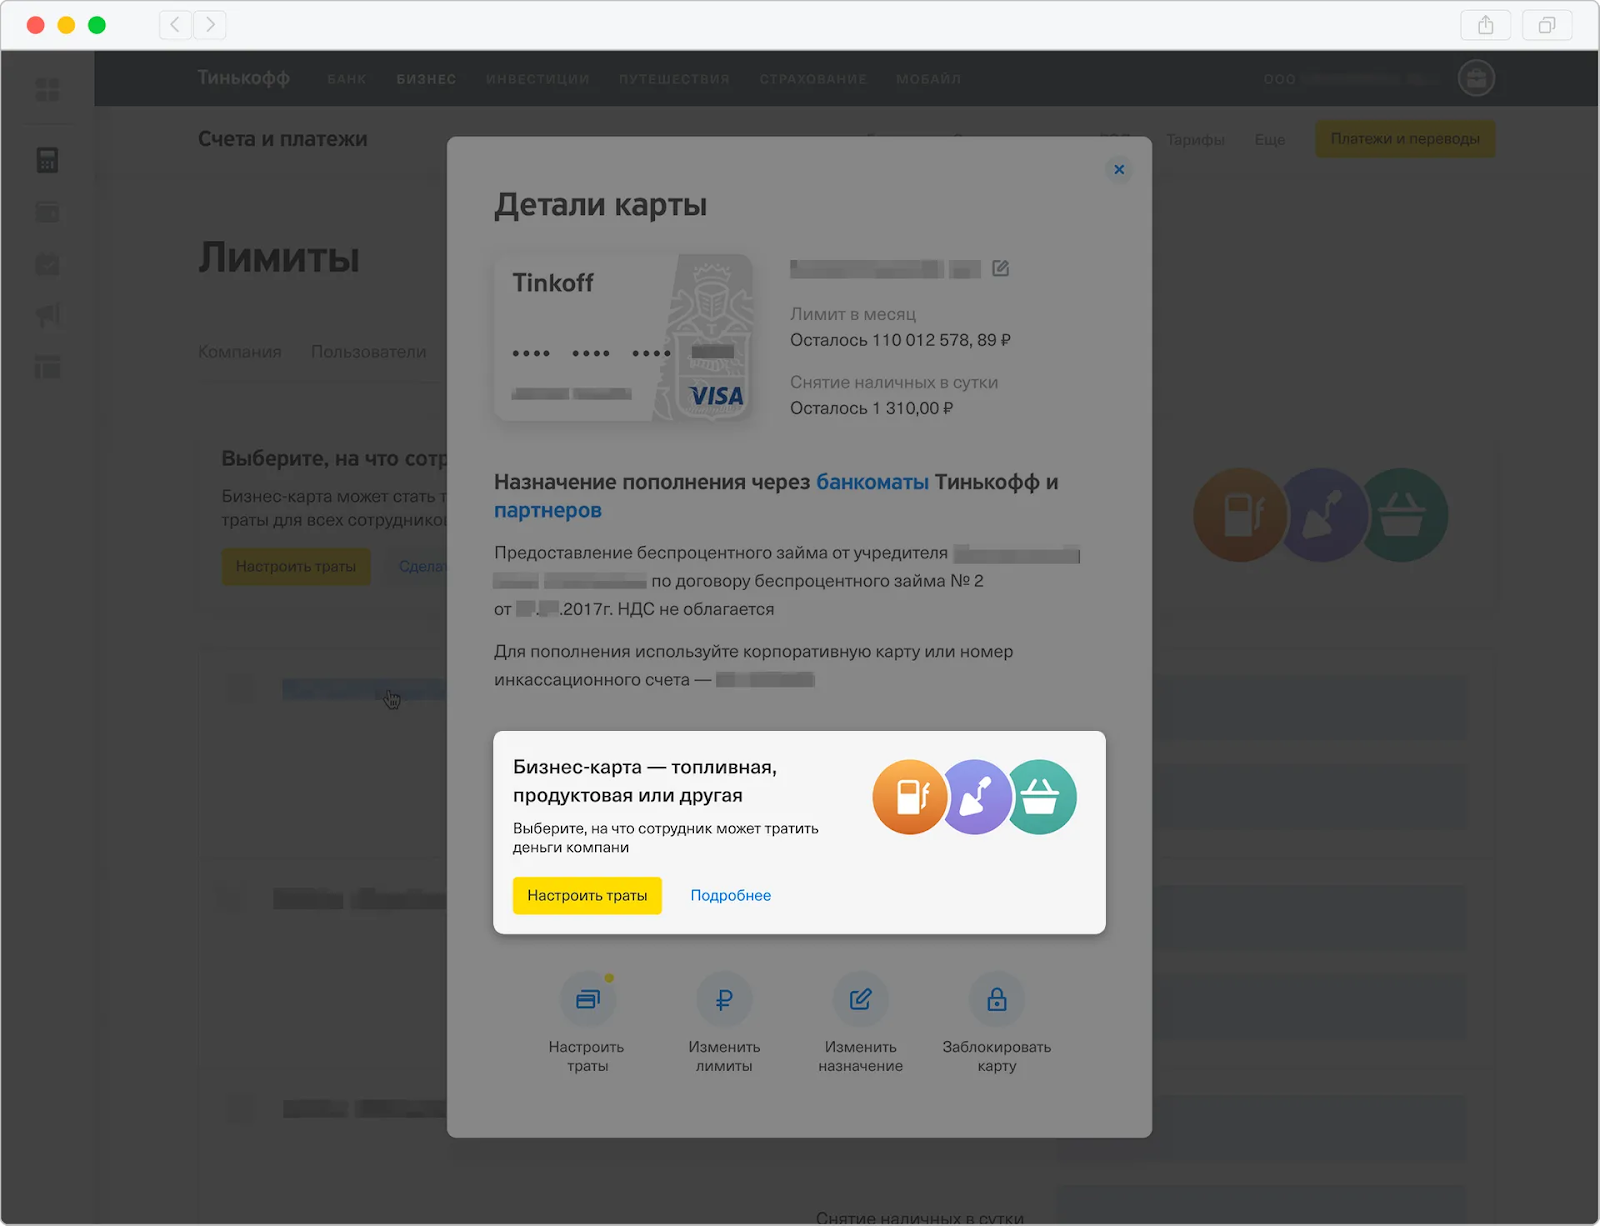Click the sidebar calculator icon

[x=47, y=160]
